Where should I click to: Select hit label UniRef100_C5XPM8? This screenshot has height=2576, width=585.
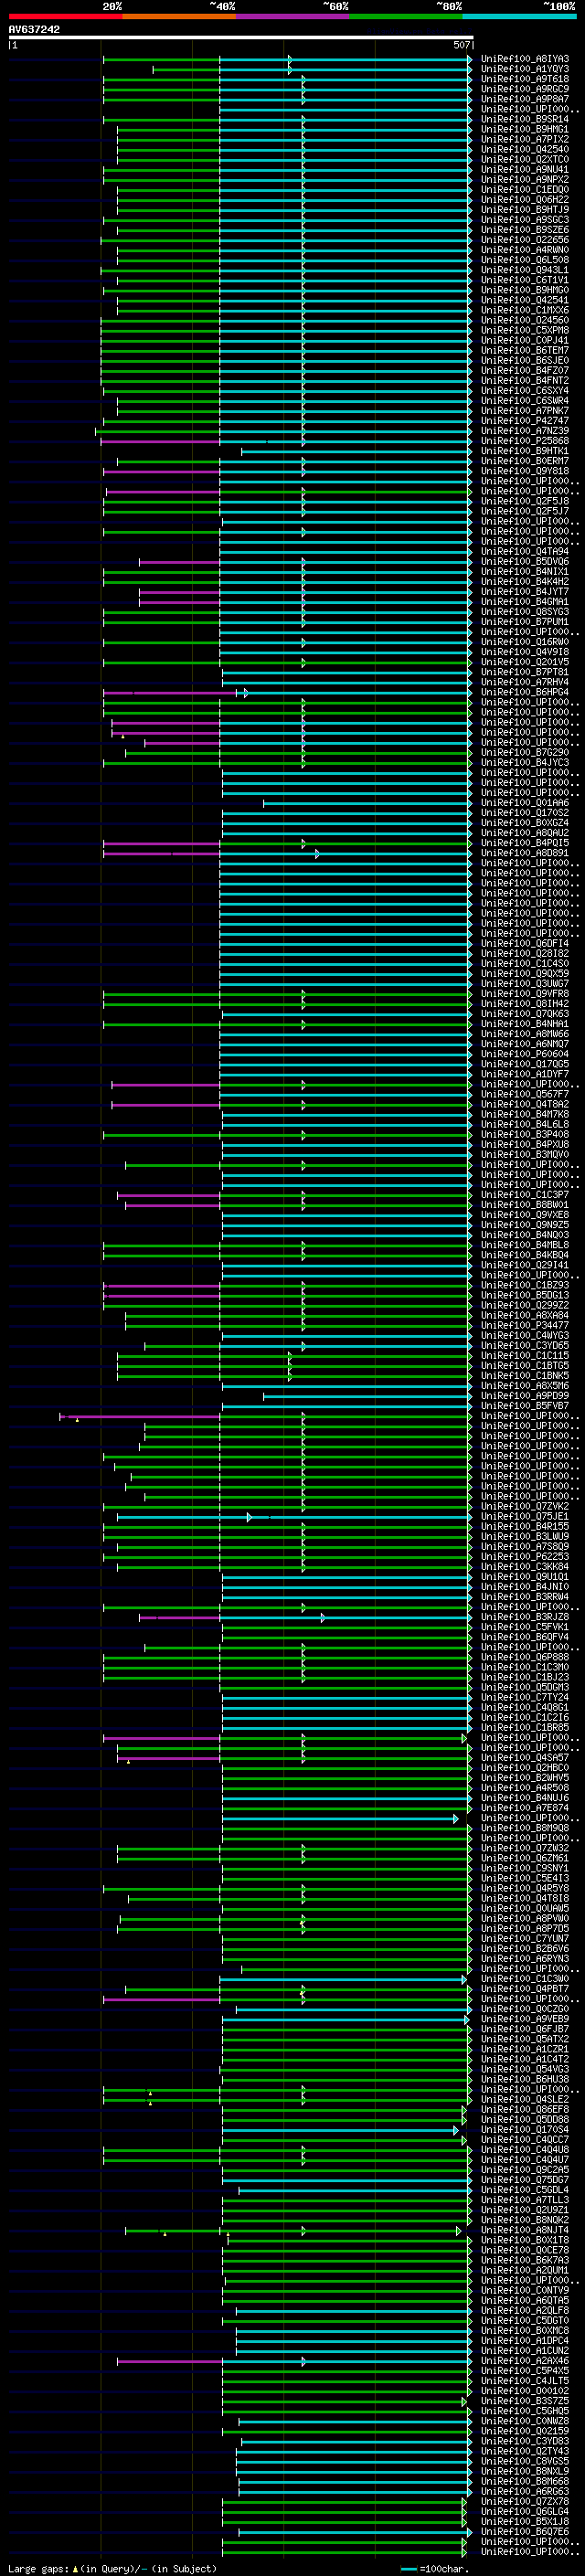(x=525, y=330)
